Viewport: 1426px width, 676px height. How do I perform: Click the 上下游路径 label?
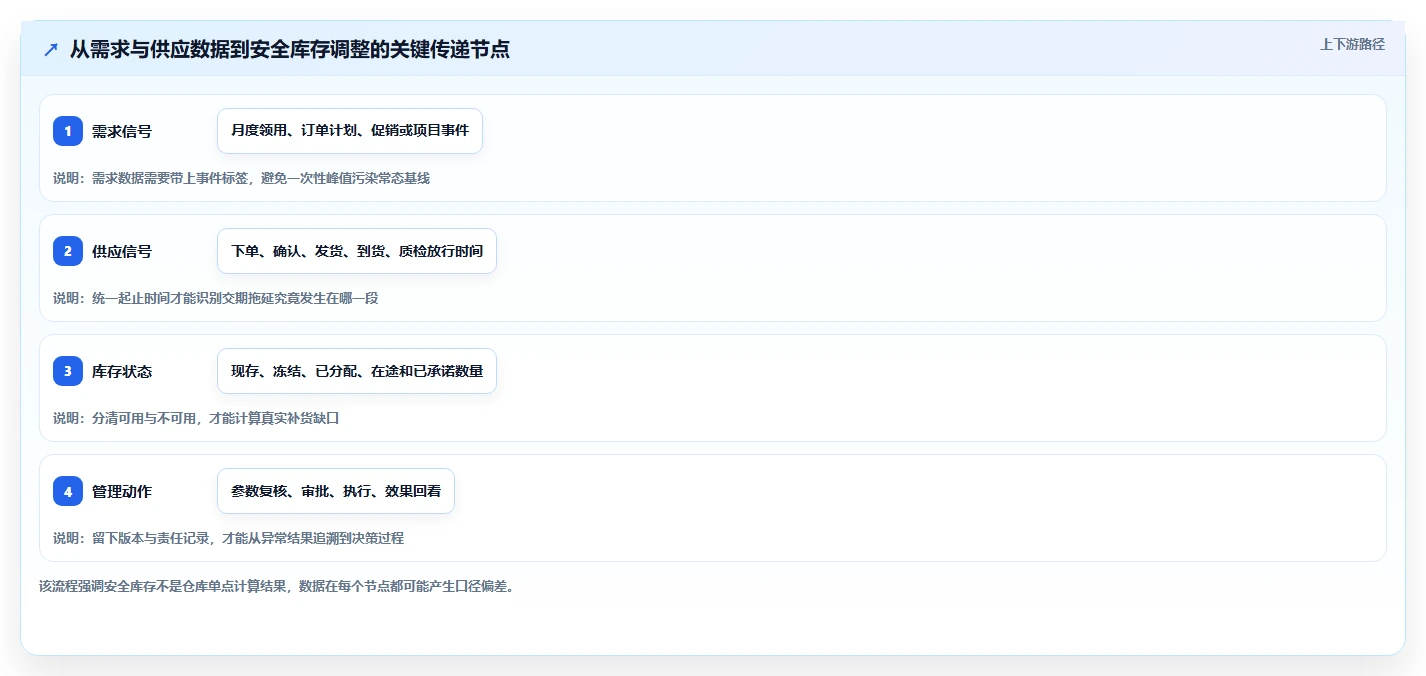pyautogui.click(x=1352, y=44)
